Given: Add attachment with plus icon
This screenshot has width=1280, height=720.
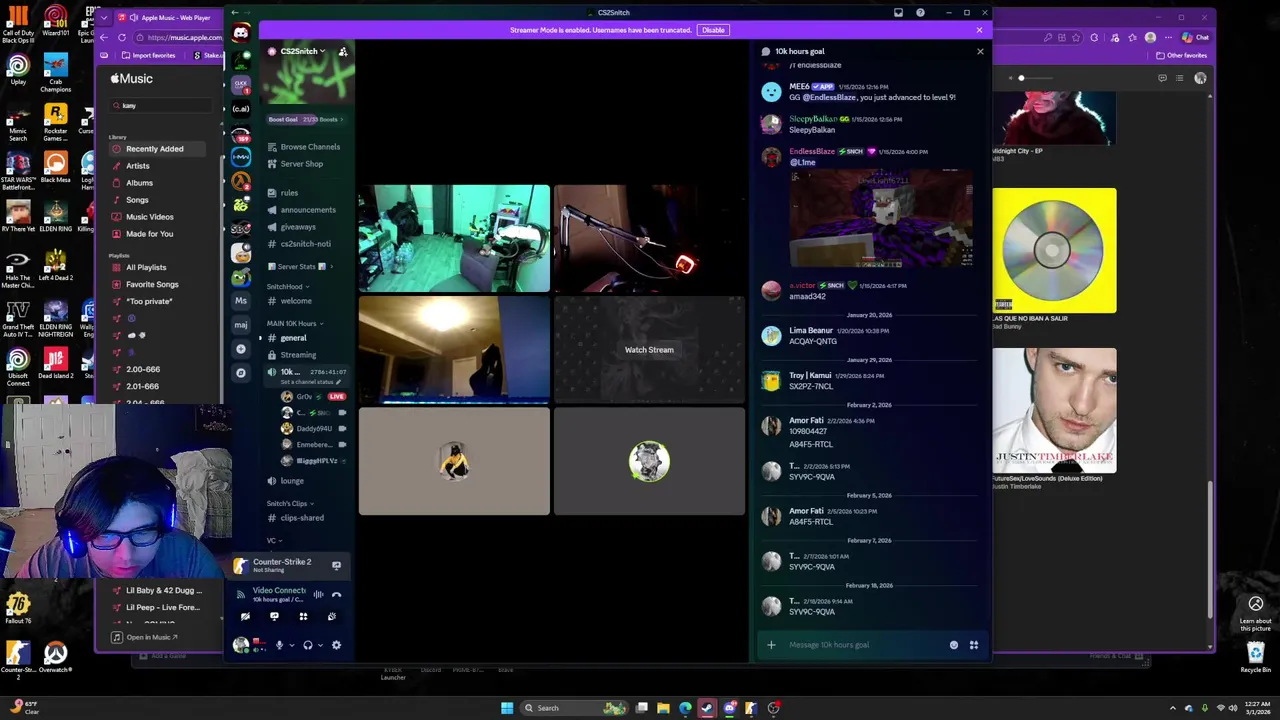Looking at the screenshot, I should coord(771,645).
